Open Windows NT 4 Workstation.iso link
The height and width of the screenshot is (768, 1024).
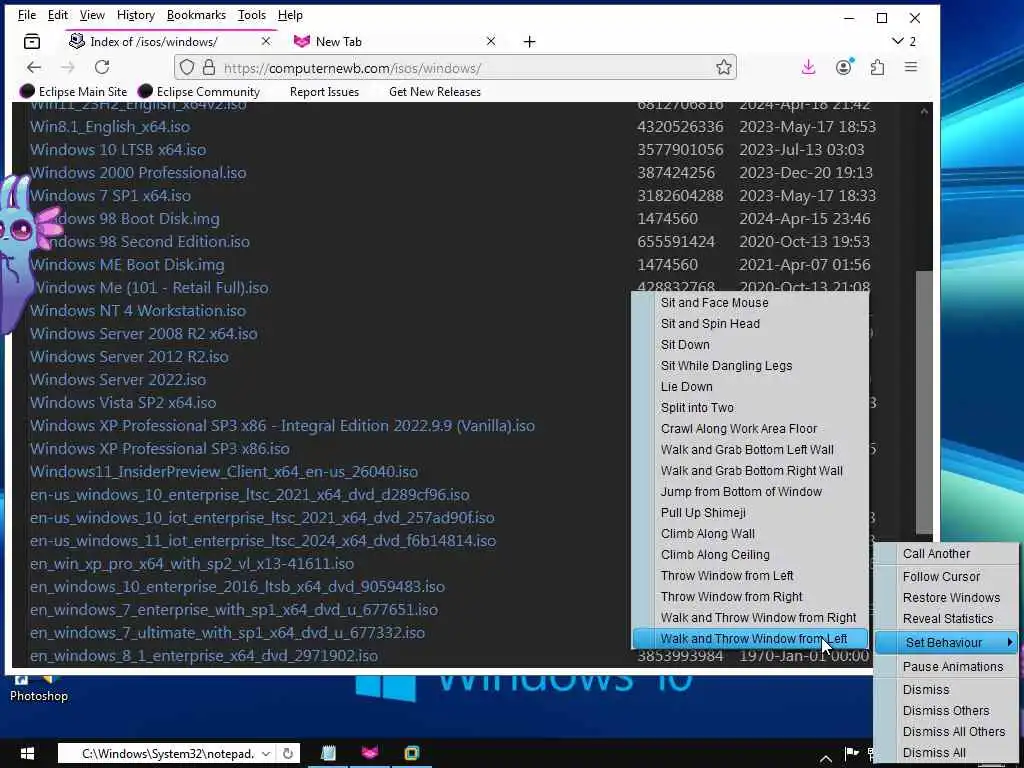point(138,310)
